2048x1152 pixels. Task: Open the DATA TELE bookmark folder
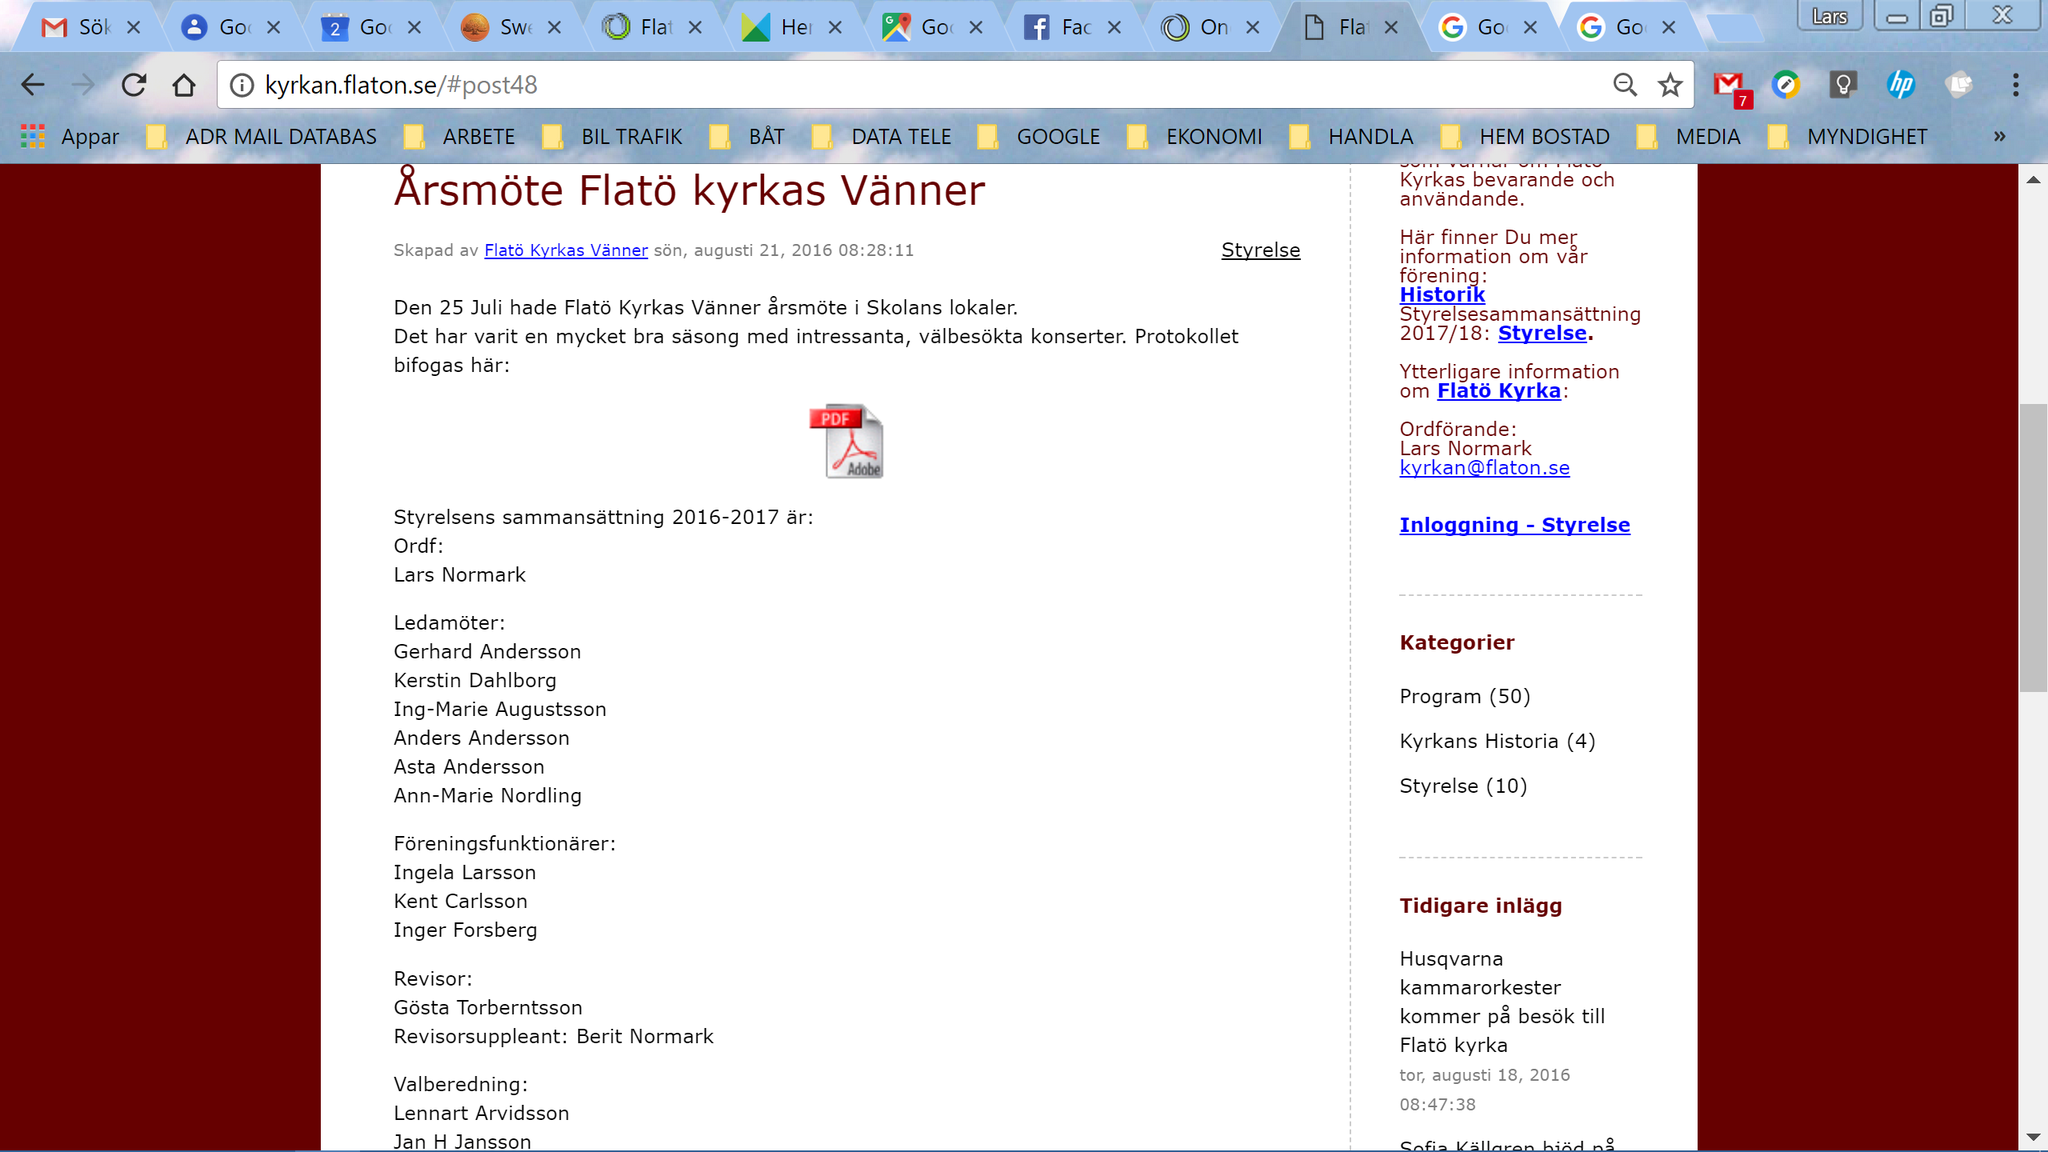pos(882,137)
